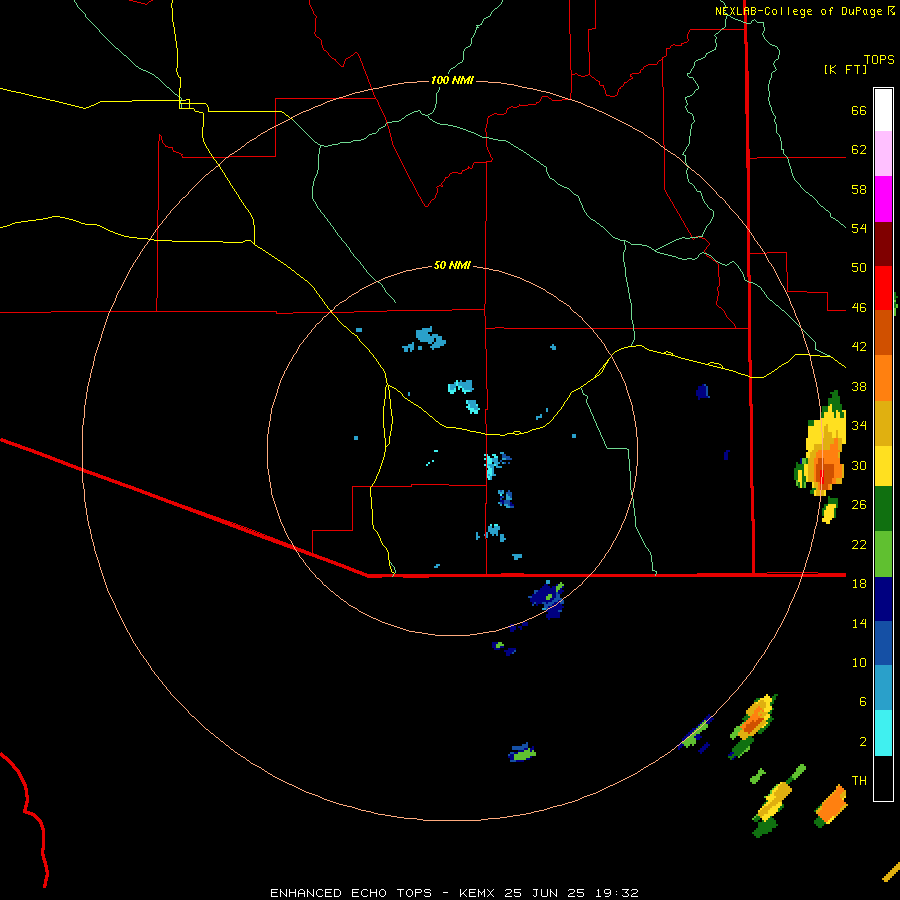
Task: Click the dark orange 42-46 K FT swatch
Action: [x=883, y=332]
